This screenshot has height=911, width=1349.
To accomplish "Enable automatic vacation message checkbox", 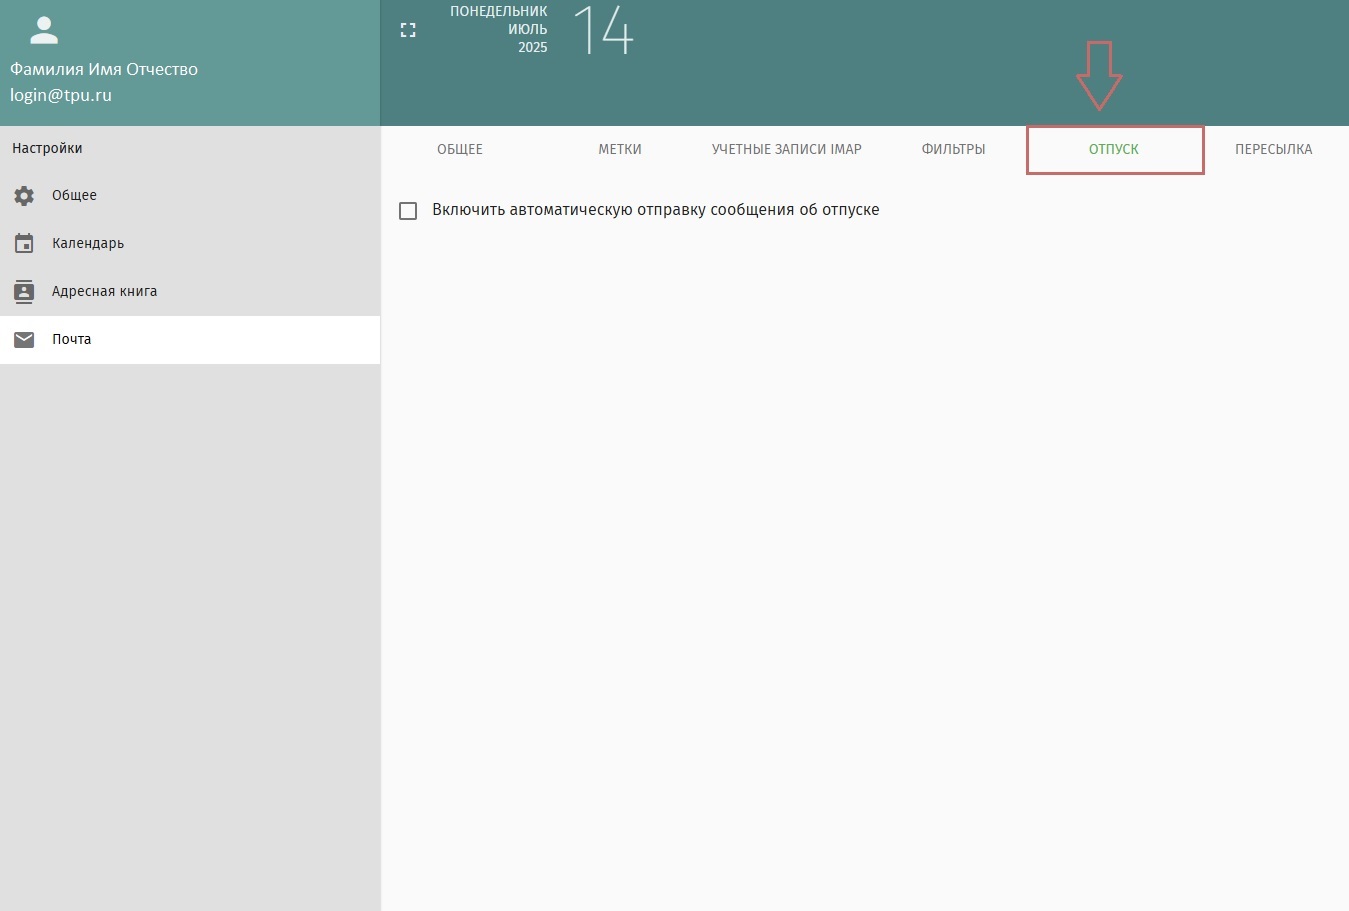I will point(408,211).
